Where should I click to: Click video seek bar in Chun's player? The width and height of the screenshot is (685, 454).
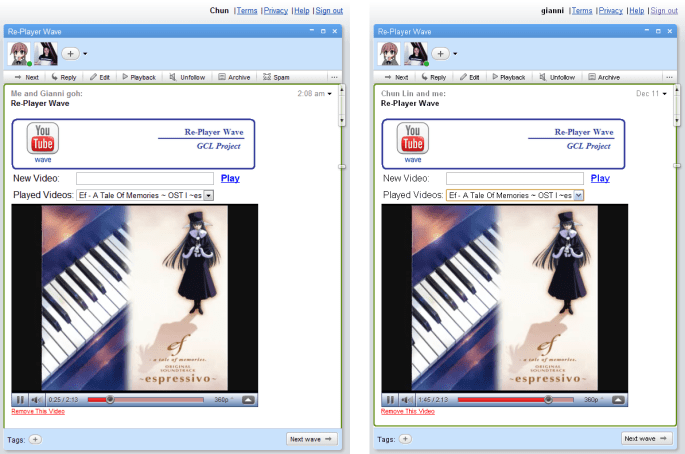(x=145, y=399)
